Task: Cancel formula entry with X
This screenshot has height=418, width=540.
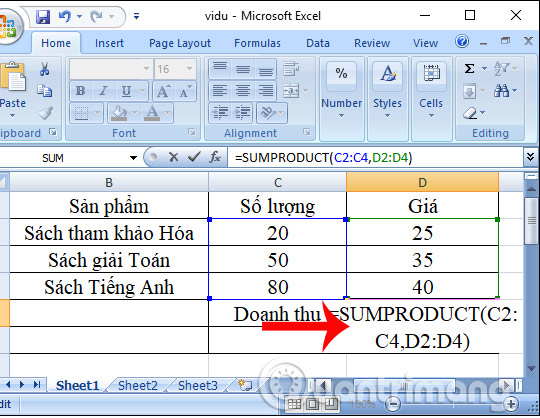Action: (x=174, y=157)
